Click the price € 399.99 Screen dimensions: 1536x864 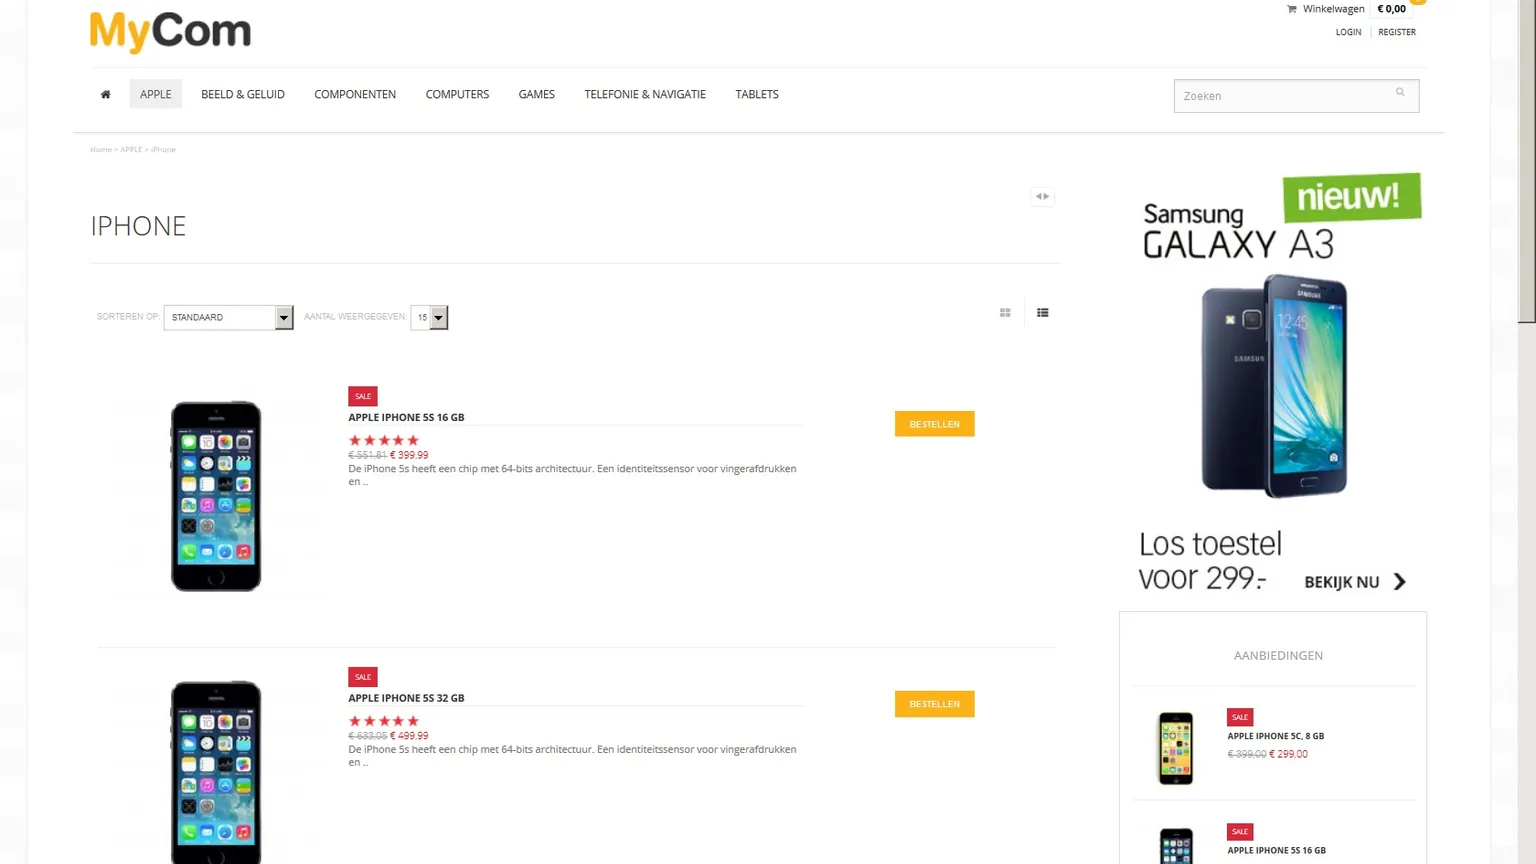pos(409,455)
